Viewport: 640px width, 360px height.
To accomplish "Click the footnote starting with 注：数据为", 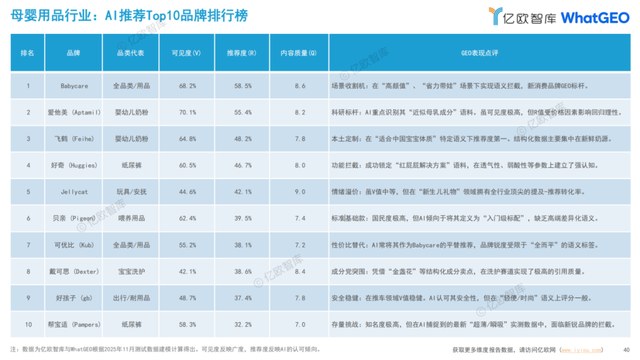I will [165, 349].
